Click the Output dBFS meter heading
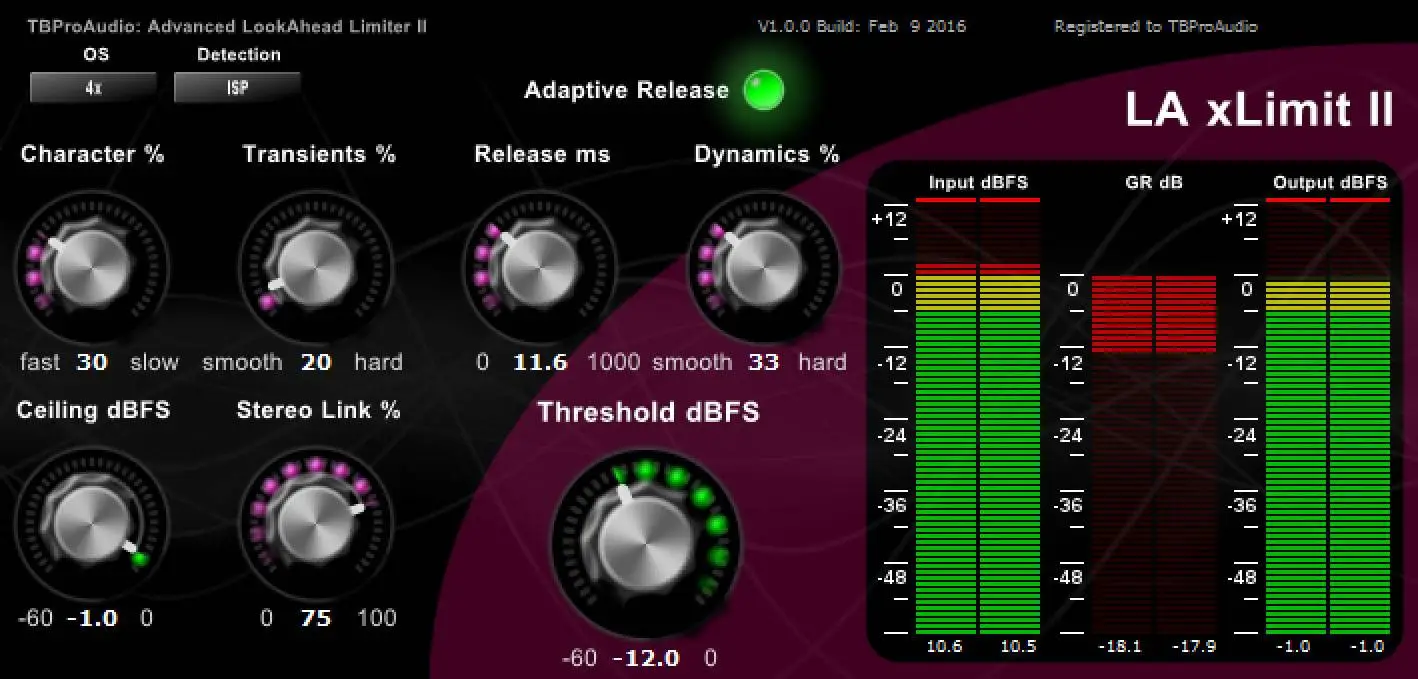This screenshot has width=1418, height=679. point(1330,183)
